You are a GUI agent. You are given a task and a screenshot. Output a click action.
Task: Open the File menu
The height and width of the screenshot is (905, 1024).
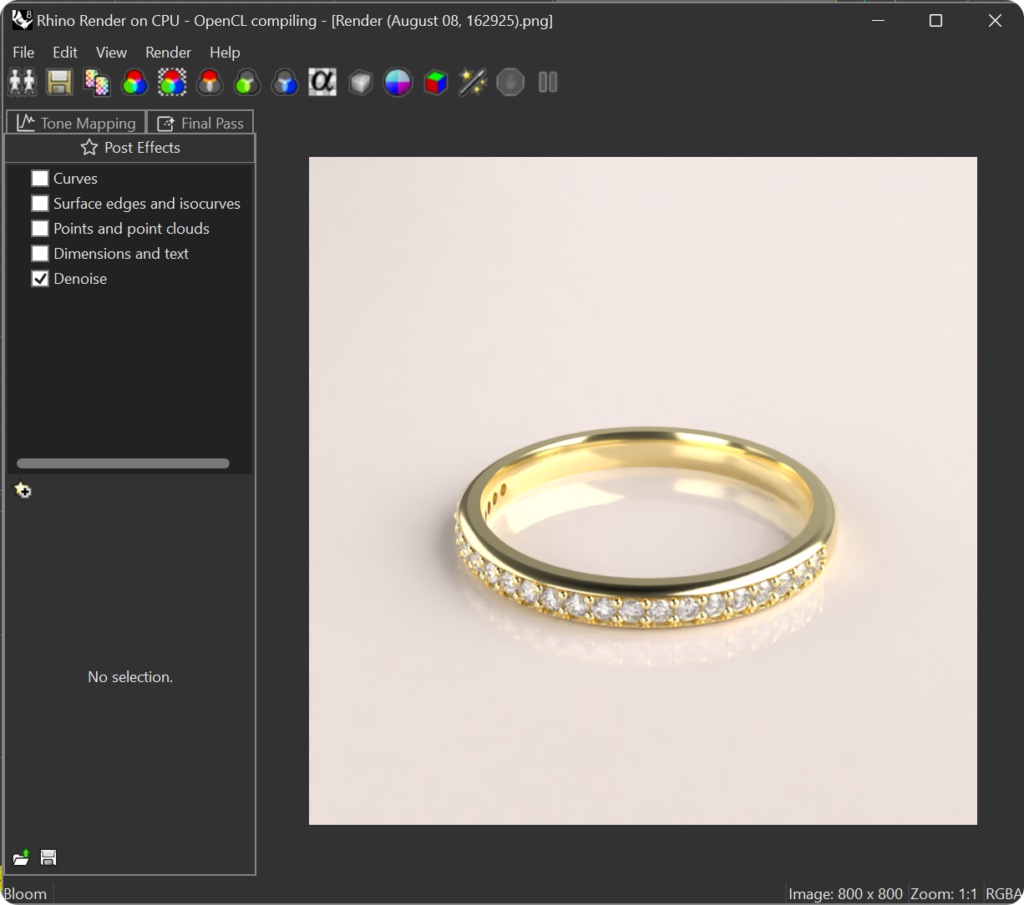coord(23,52)
